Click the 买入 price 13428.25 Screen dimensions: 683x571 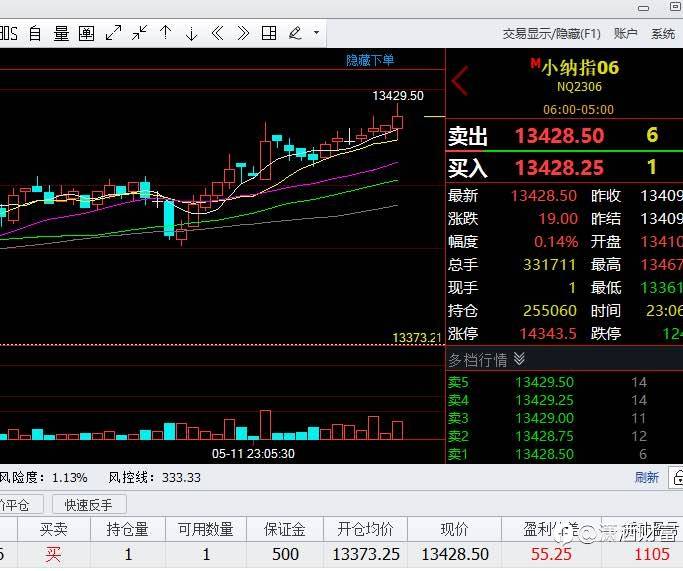point(559,168)
